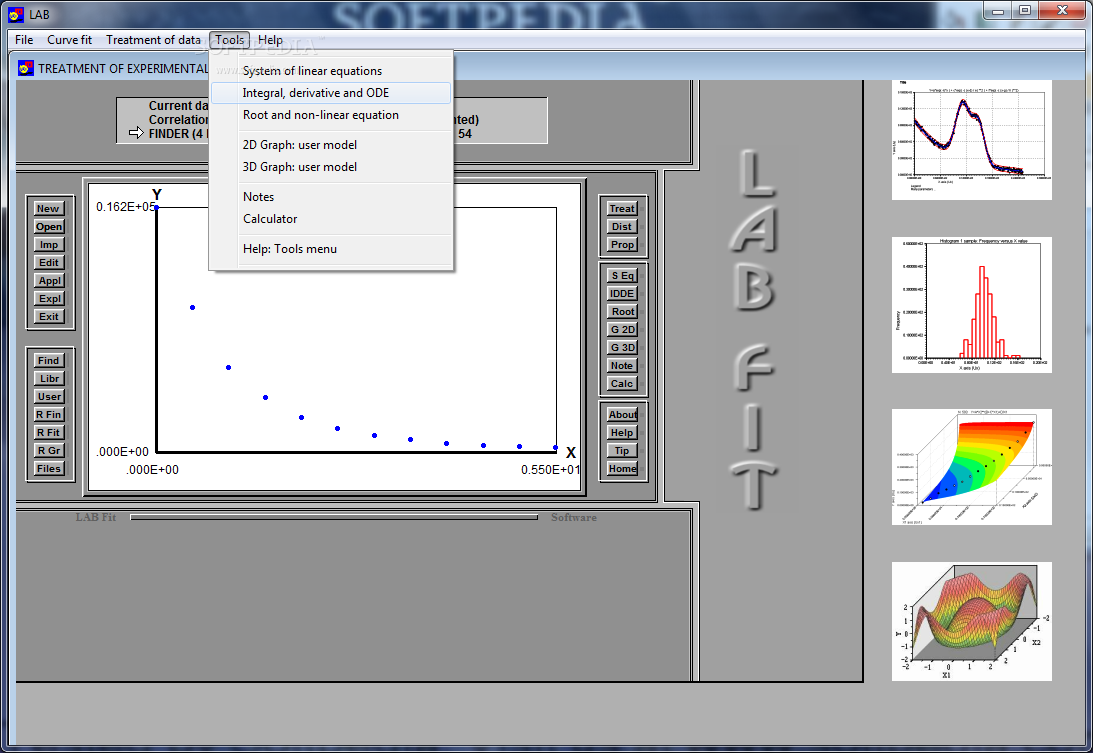1093x753 pixels.
Task: Click the Open button
Action: coord(49,227)
